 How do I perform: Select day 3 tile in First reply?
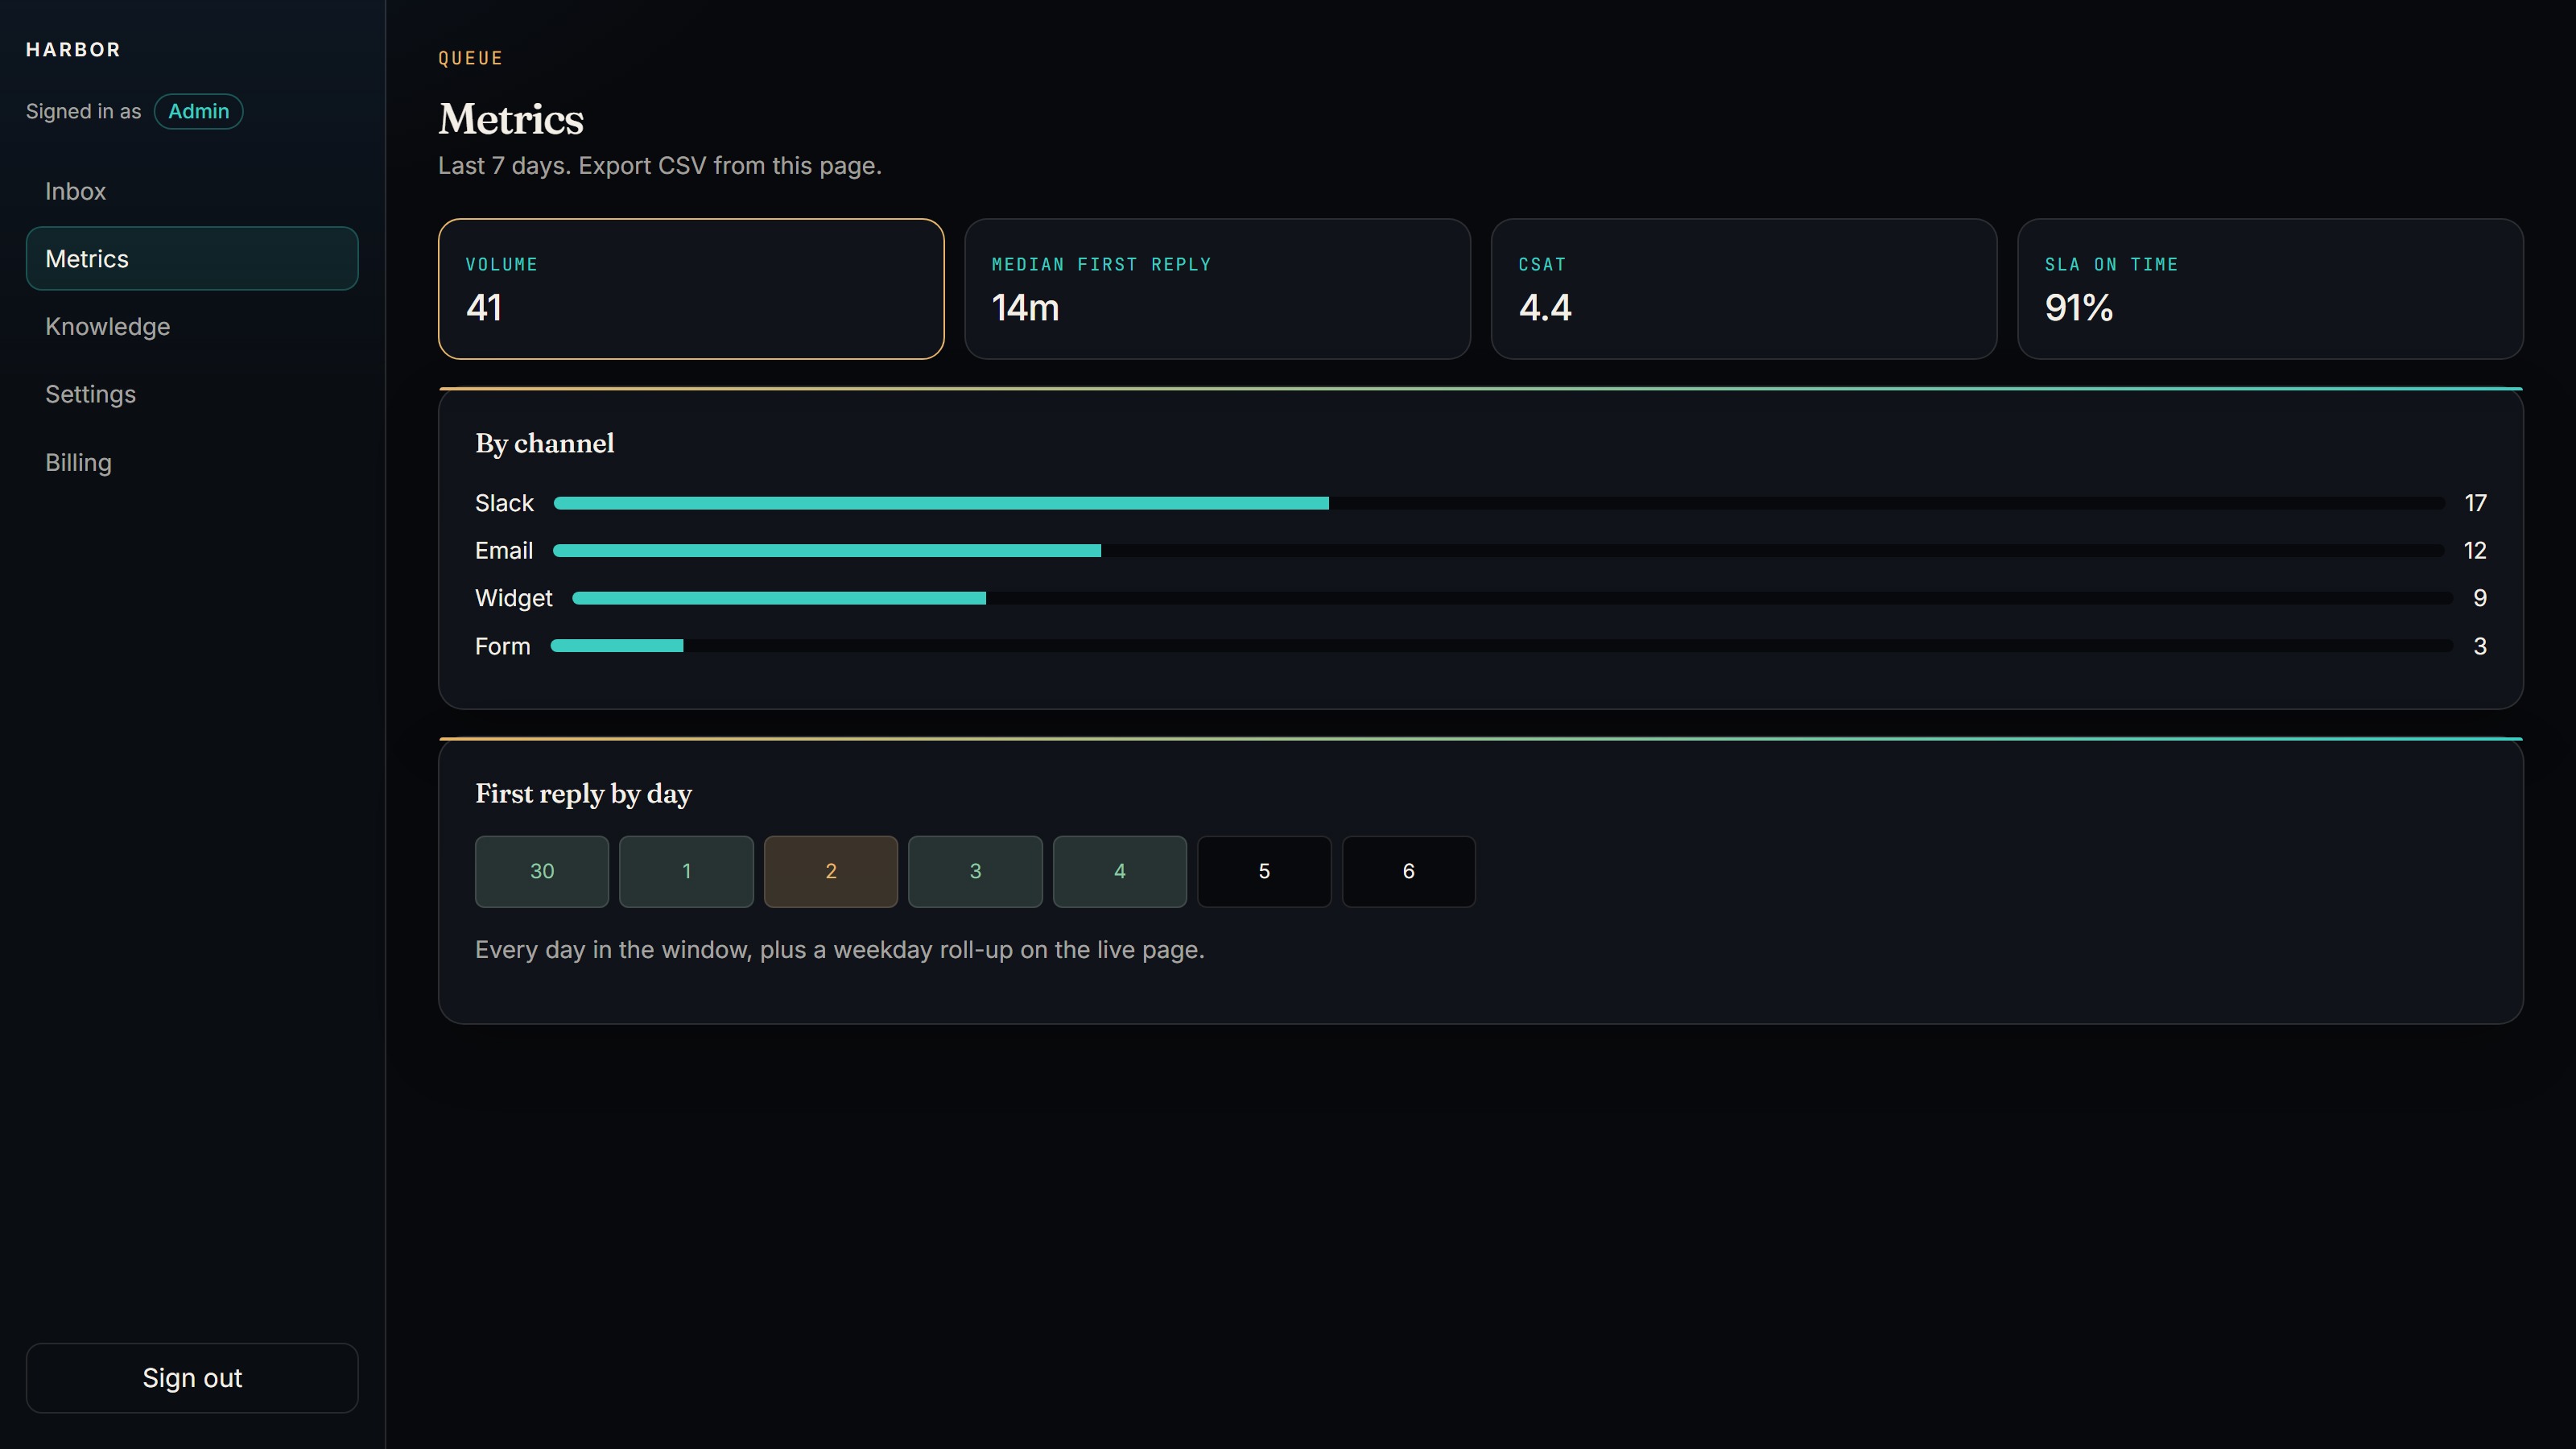coord(975,871)
